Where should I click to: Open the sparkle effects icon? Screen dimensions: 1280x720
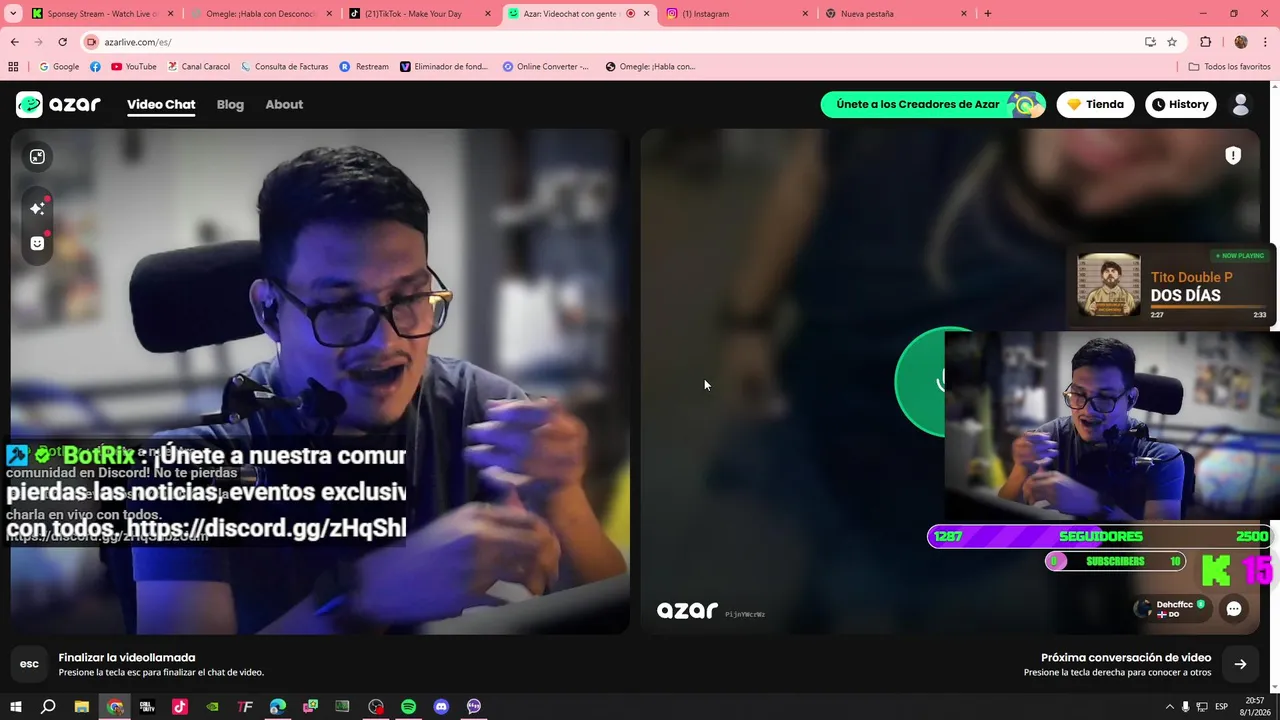37,208
